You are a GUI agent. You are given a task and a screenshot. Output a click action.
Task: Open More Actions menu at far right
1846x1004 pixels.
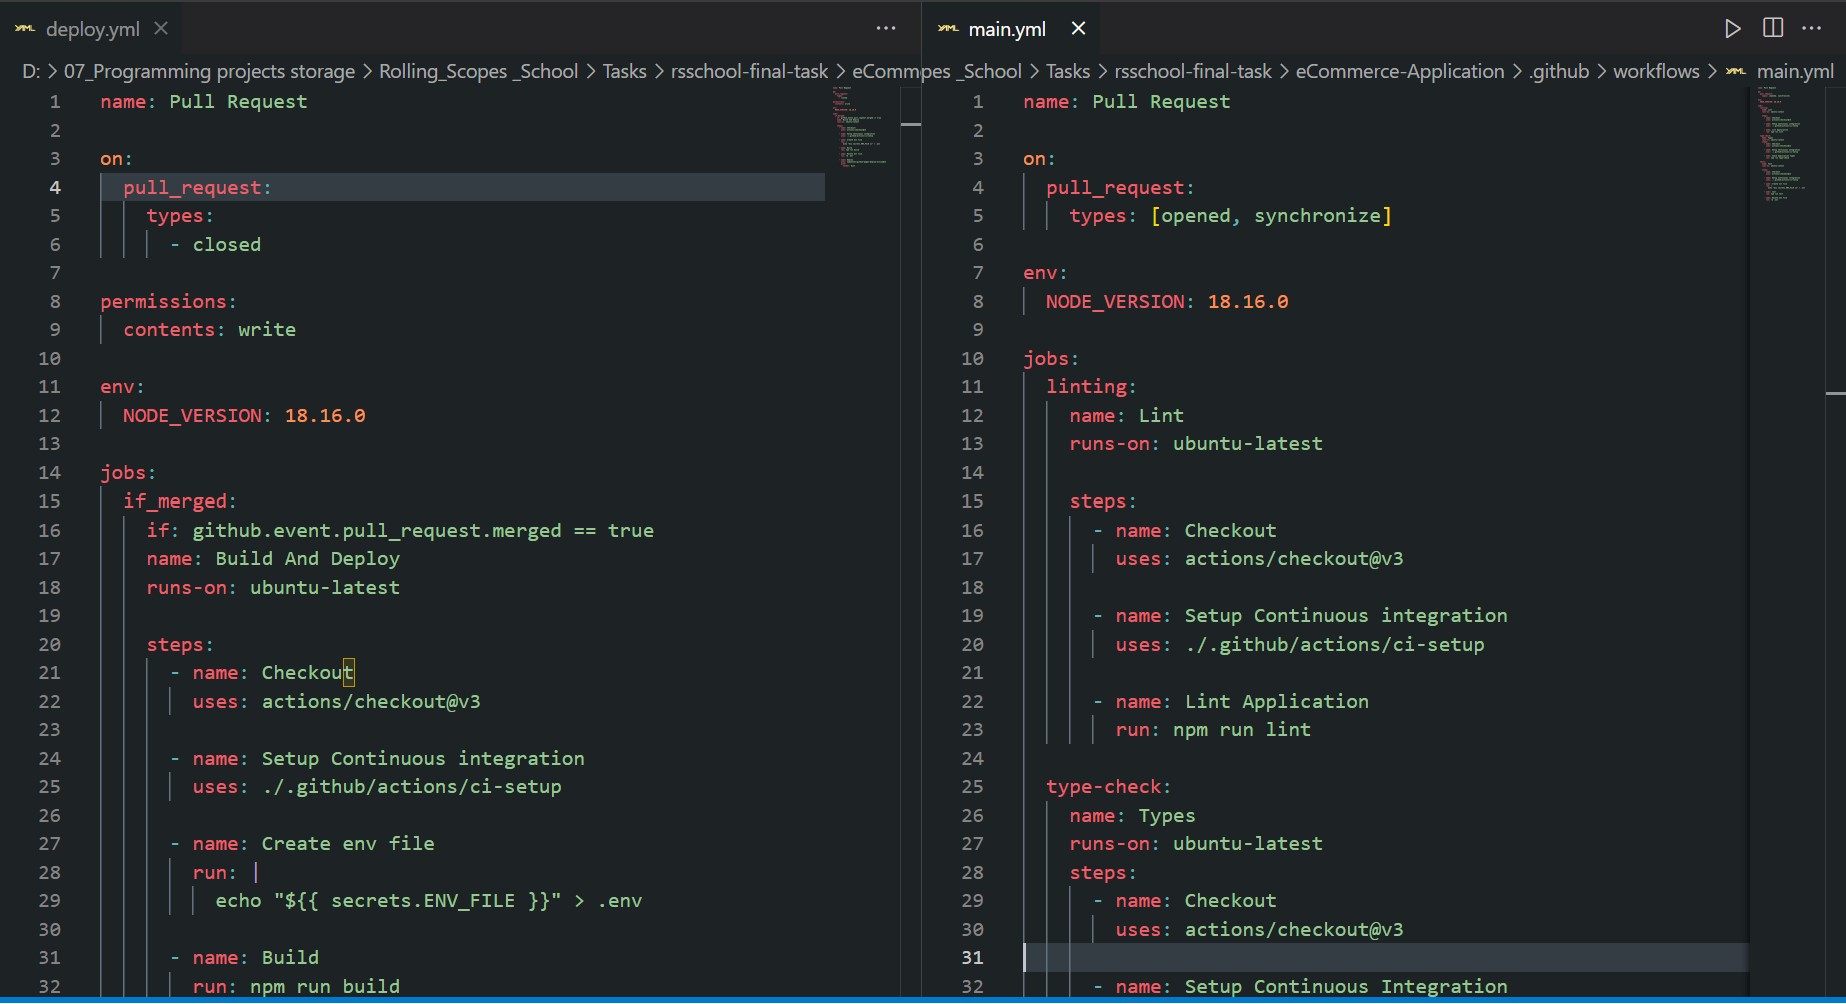pyautogui.click(x=1812, y=29)
